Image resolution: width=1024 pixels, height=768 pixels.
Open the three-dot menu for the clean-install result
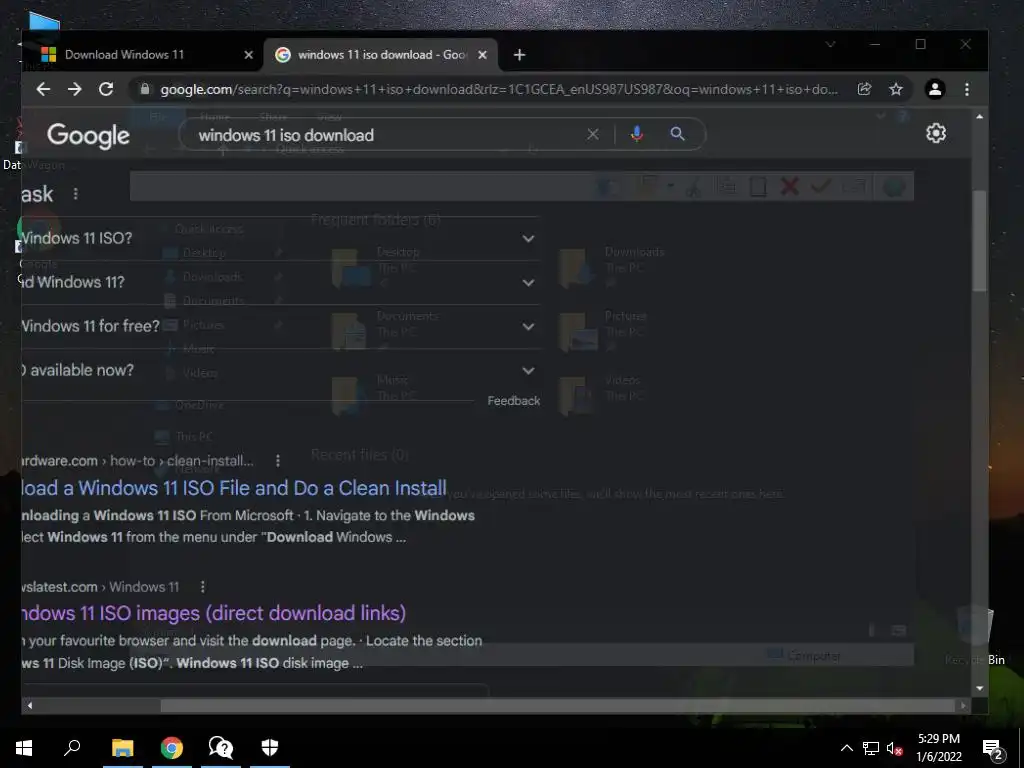278,461
